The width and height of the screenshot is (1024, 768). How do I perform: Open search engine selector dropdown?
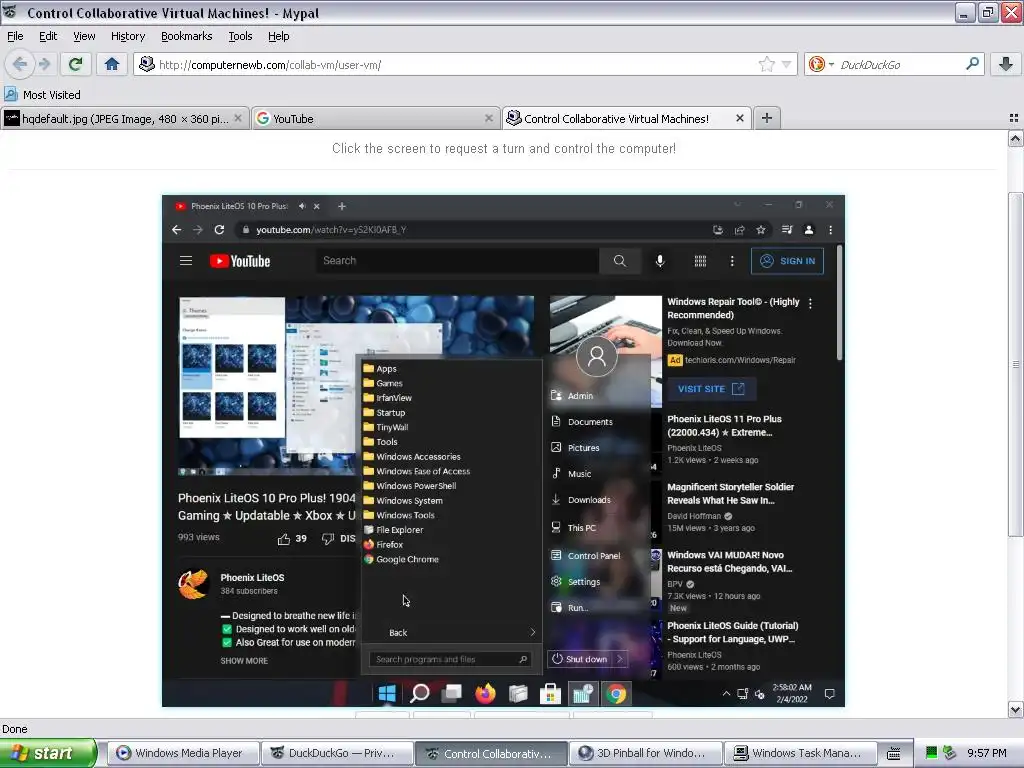tap(820, 64)
